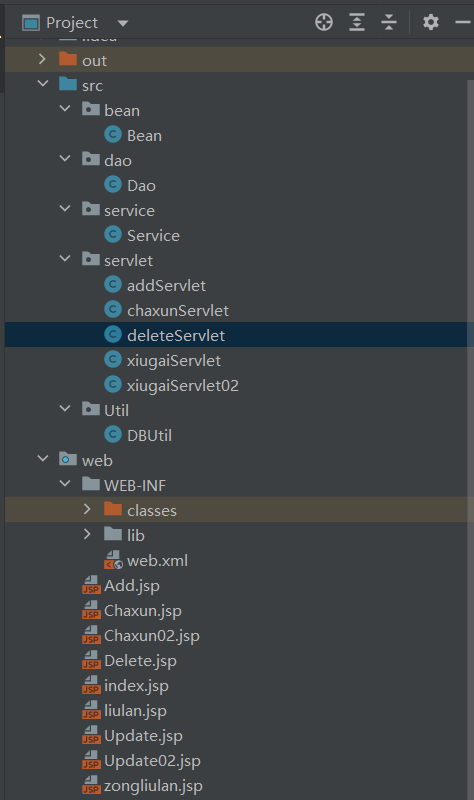The height and width of the screenshot is (800, 474).
Task: Collapse the servlet package
Action: pos(65,259)
